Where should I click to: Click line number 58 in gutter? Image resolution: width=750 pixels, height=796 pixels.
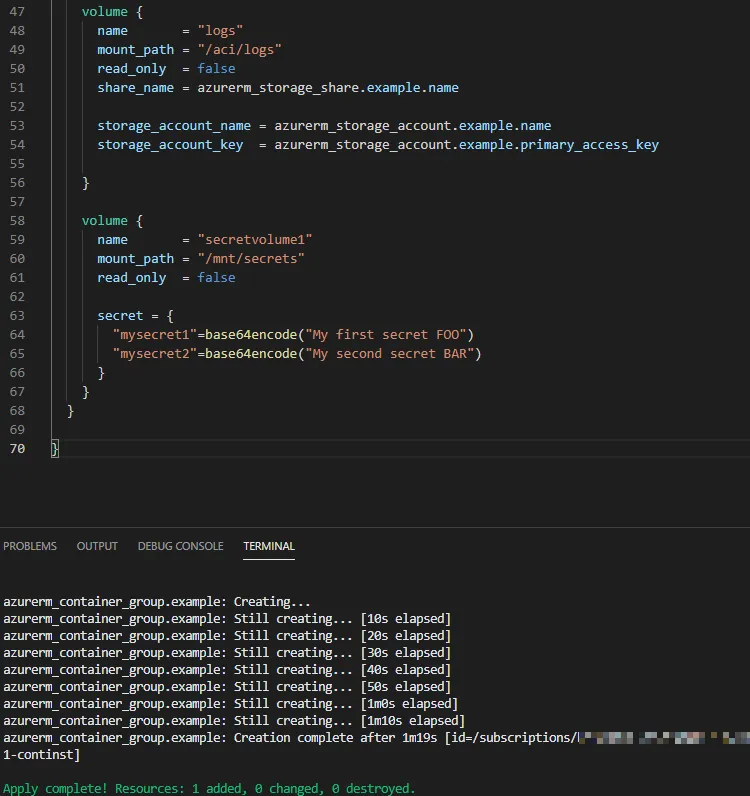[x=17, y=221]
